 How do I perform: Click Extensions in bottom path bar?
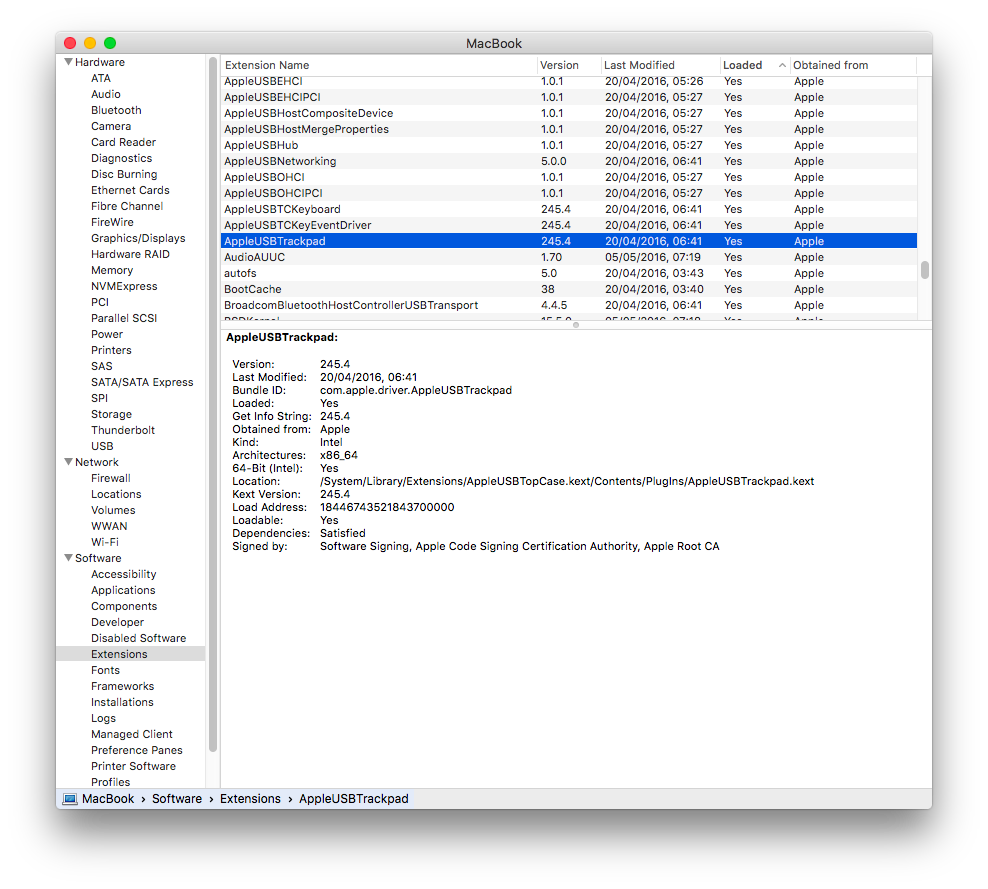pos(250,799)
